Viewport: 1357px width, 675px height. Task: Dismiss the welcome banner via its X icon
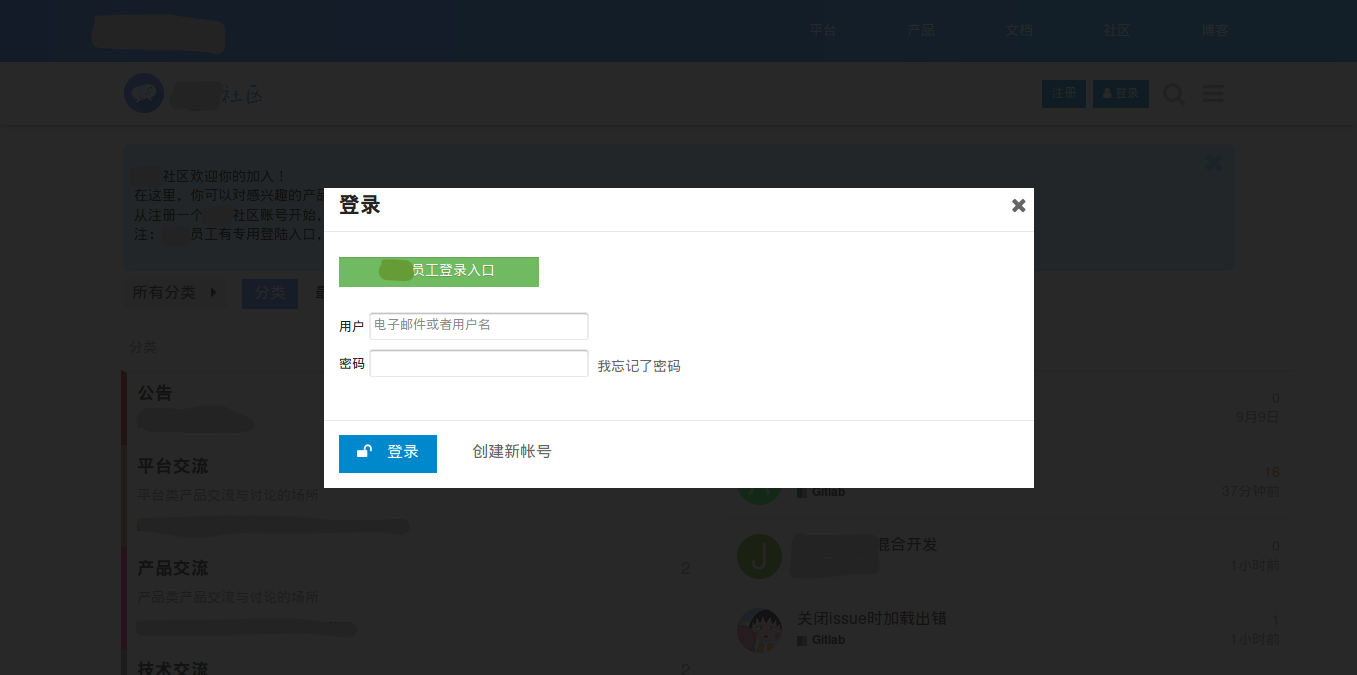click(1213, 162)
